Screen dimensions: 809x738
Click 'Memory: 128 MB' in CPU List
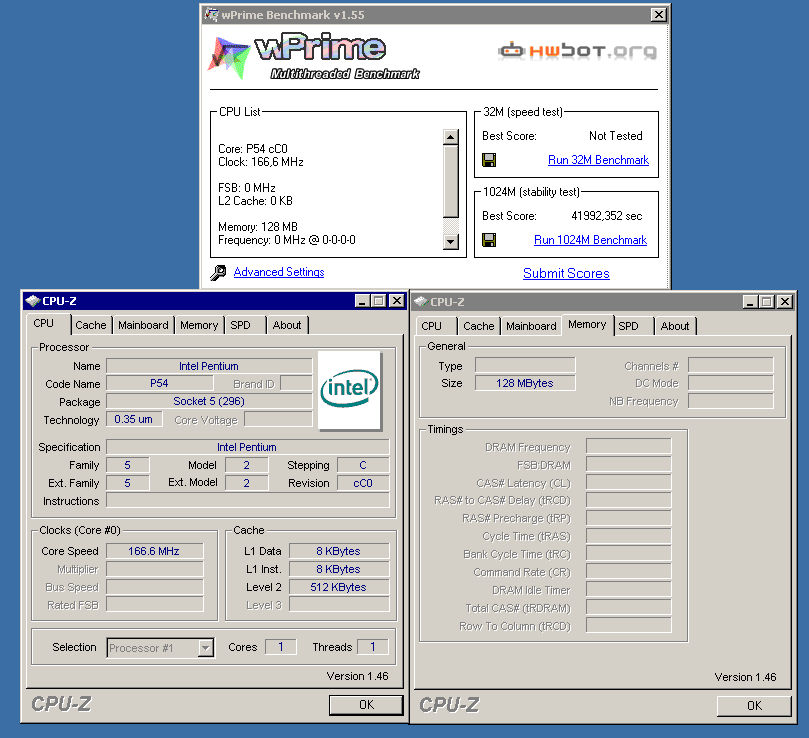(258, 227)
